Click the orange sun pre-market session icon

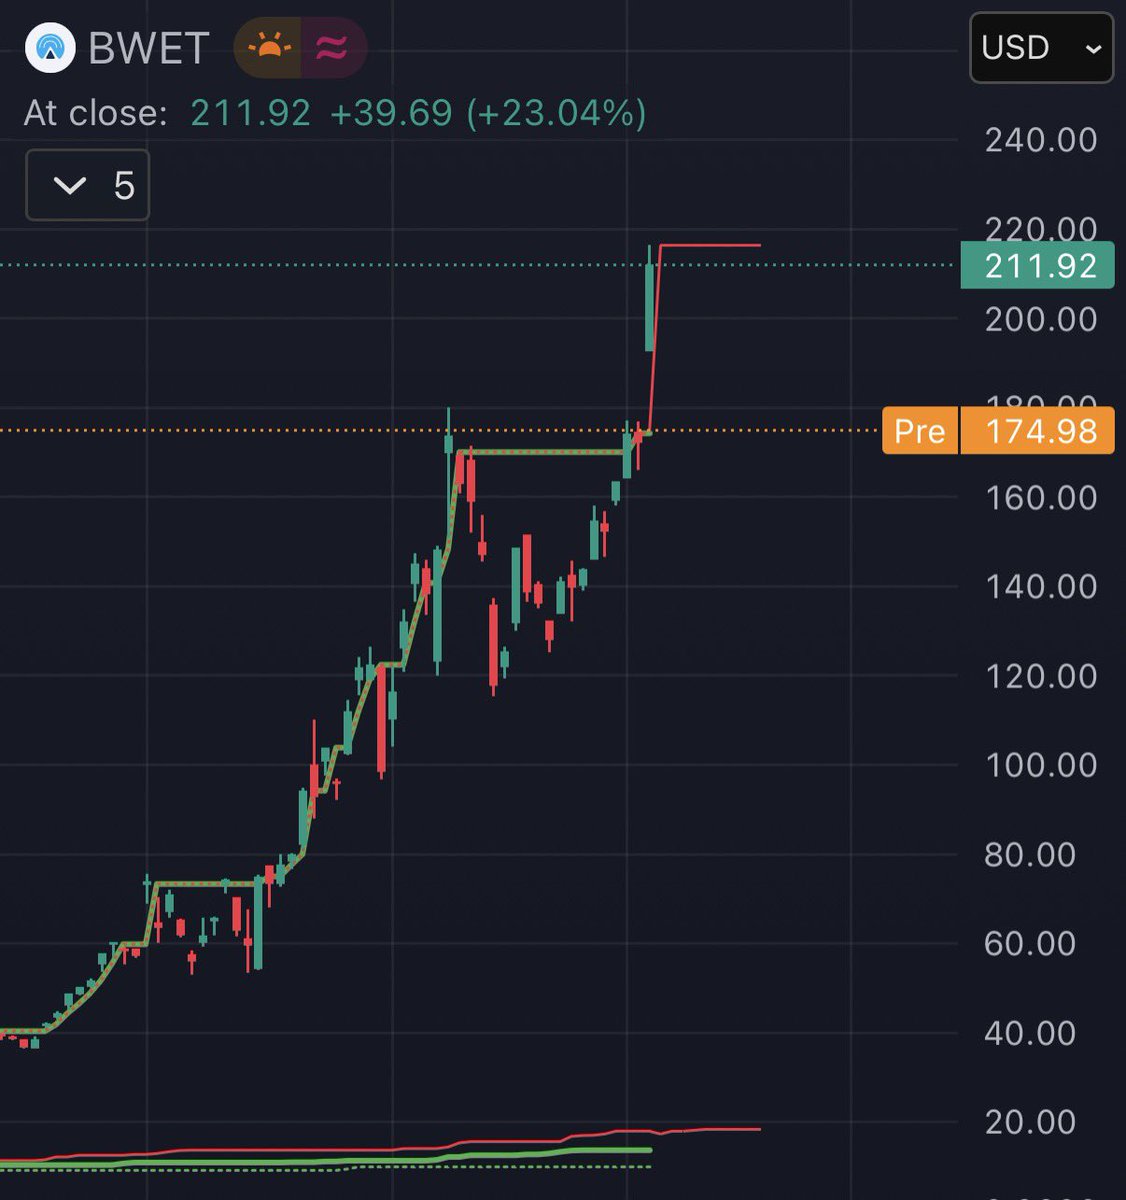pyautogui.click(x=269, y=48)
